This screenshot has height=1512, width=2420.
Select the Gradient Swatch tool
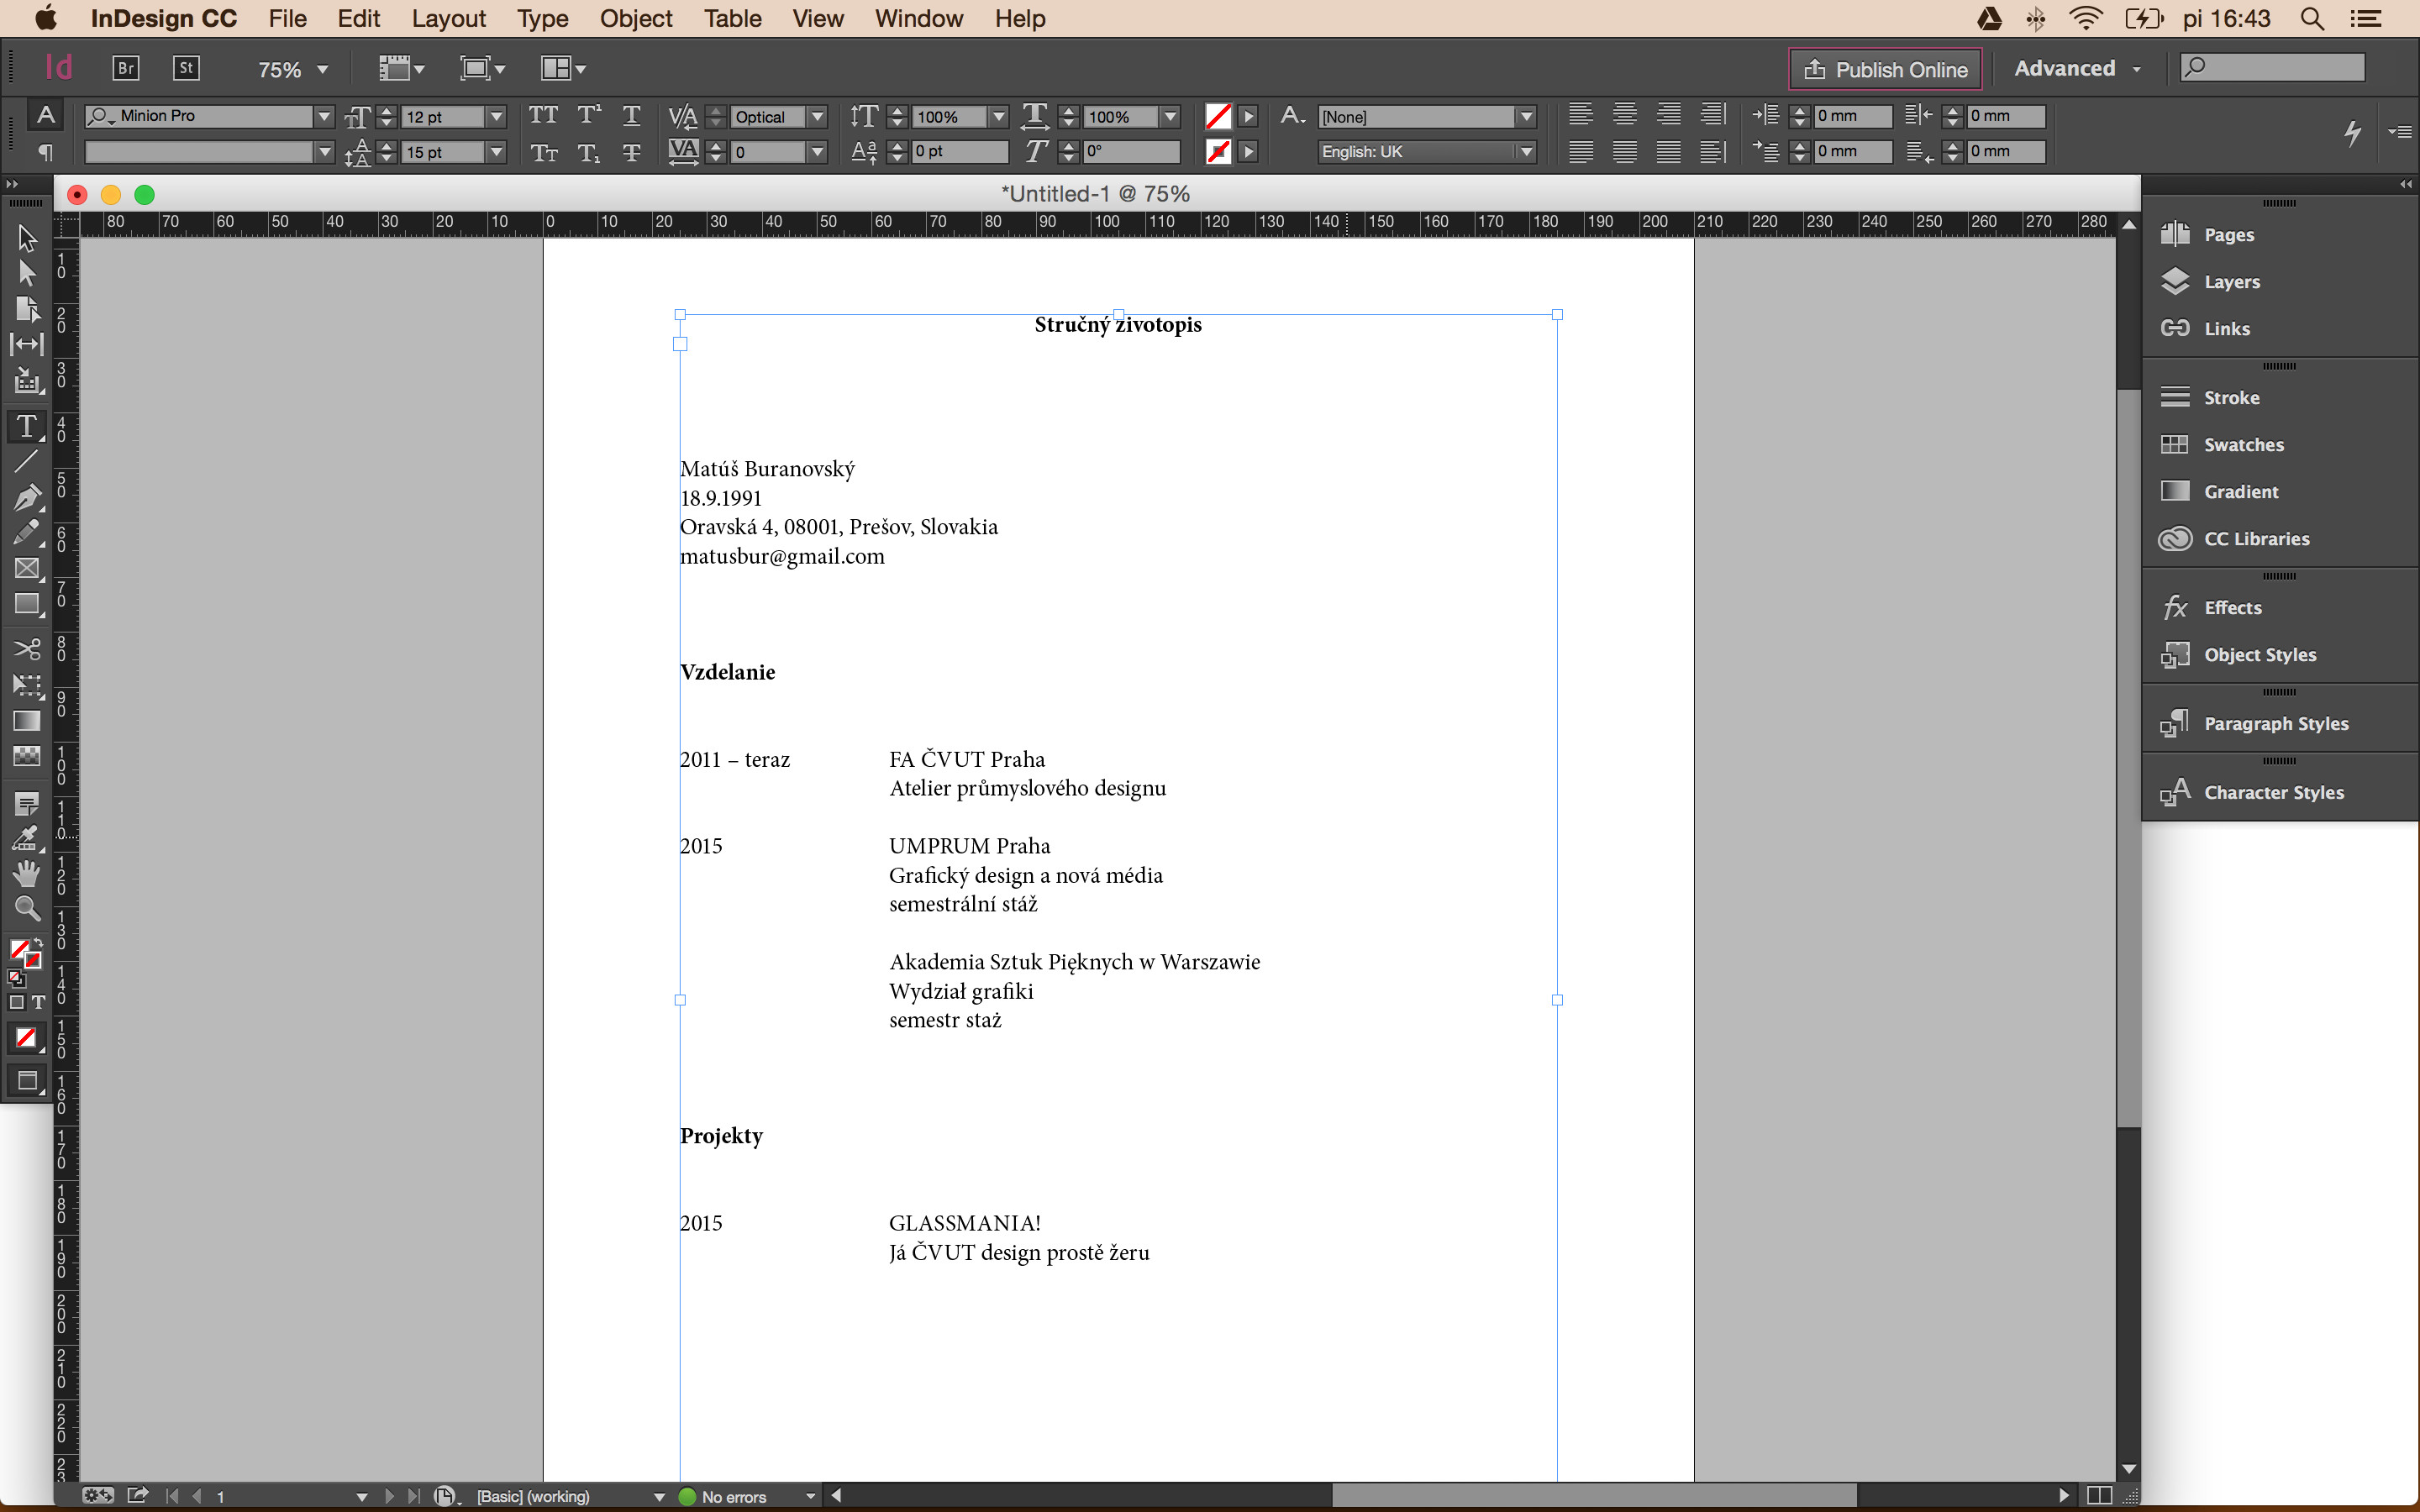point(27,721)
